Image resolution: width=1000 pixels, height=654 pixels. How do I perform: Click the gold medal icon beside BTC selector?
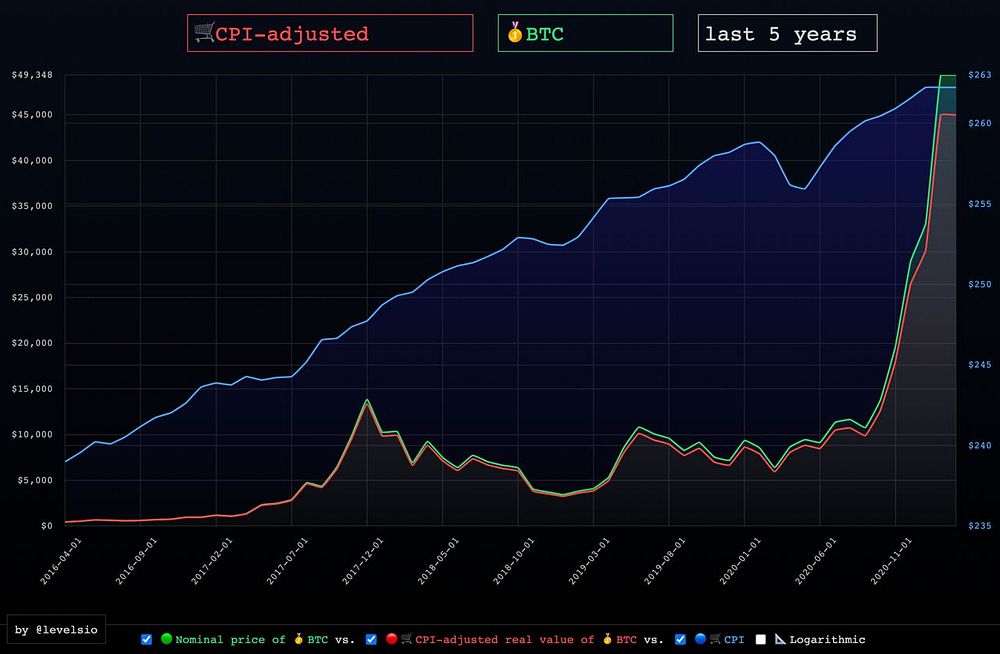pyautogui.click(x=515, y=32)
